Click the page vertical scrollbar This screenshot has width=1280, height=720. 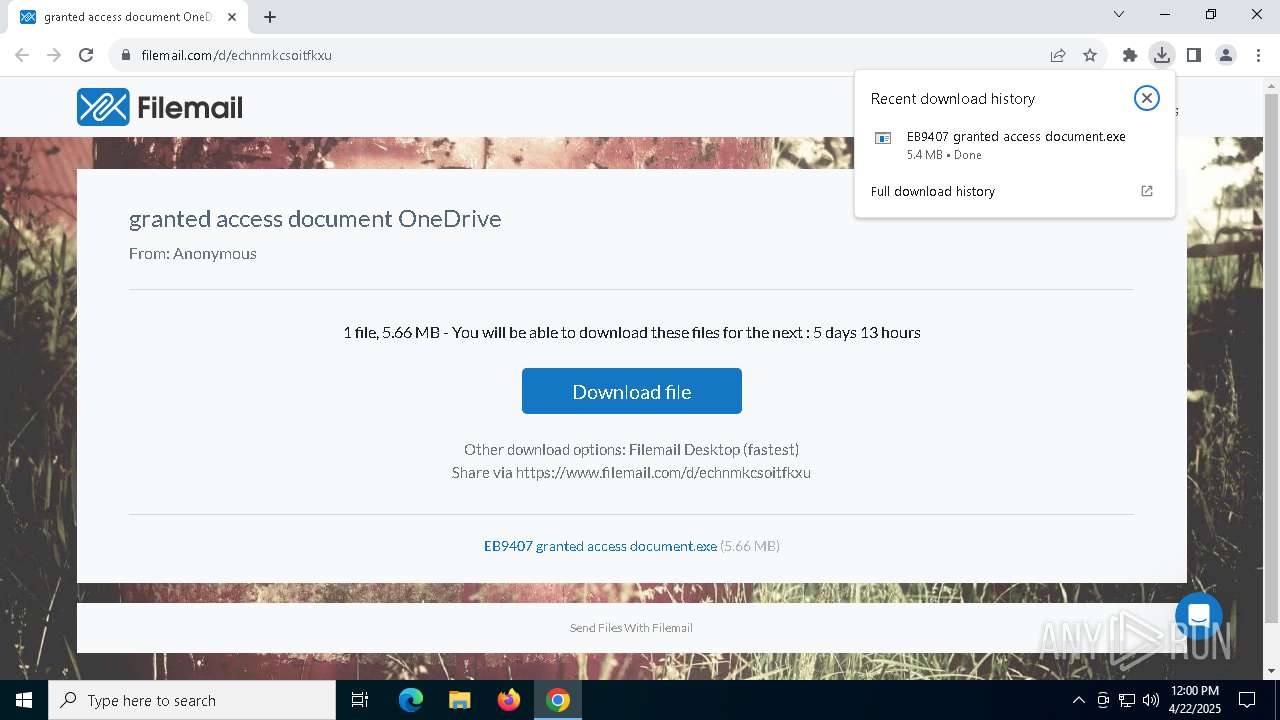1271,356
